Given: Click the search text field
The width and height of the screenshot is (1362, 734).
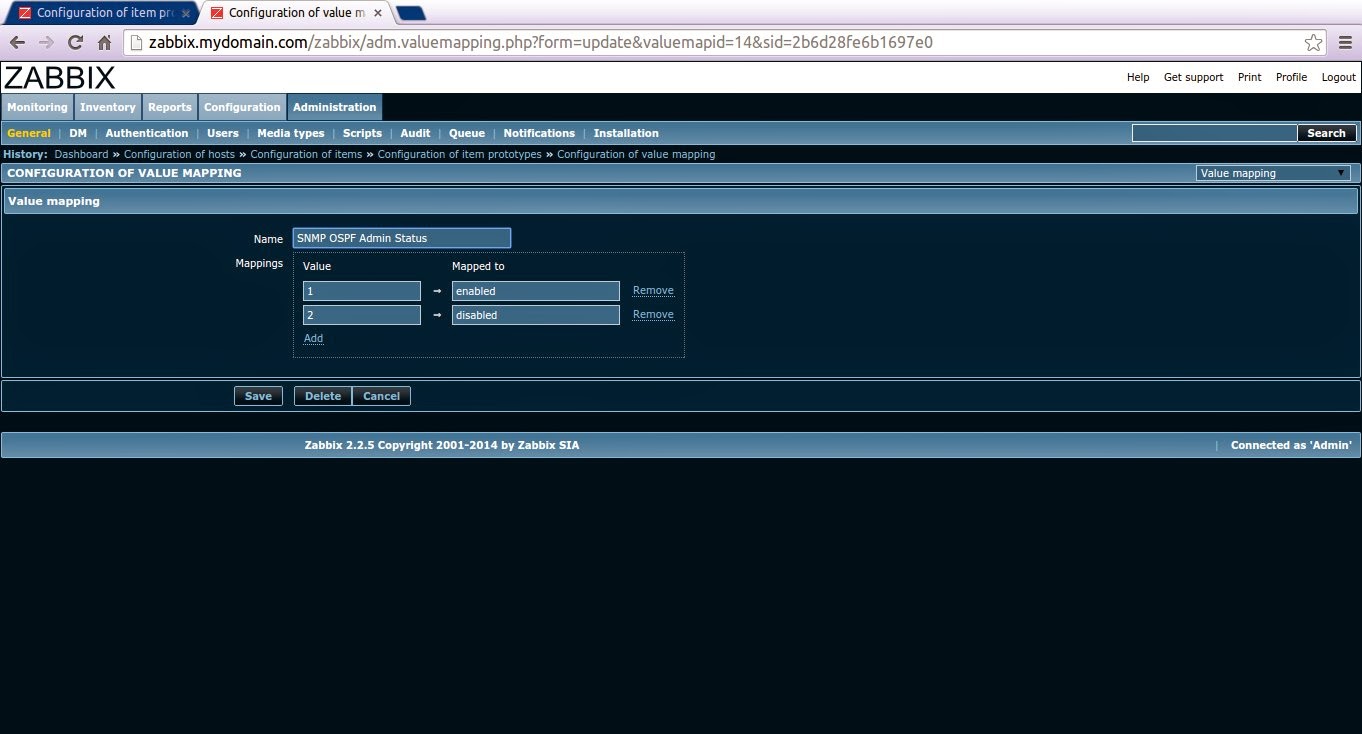Looking at the screenshot, I should (x=1214, y=133).
